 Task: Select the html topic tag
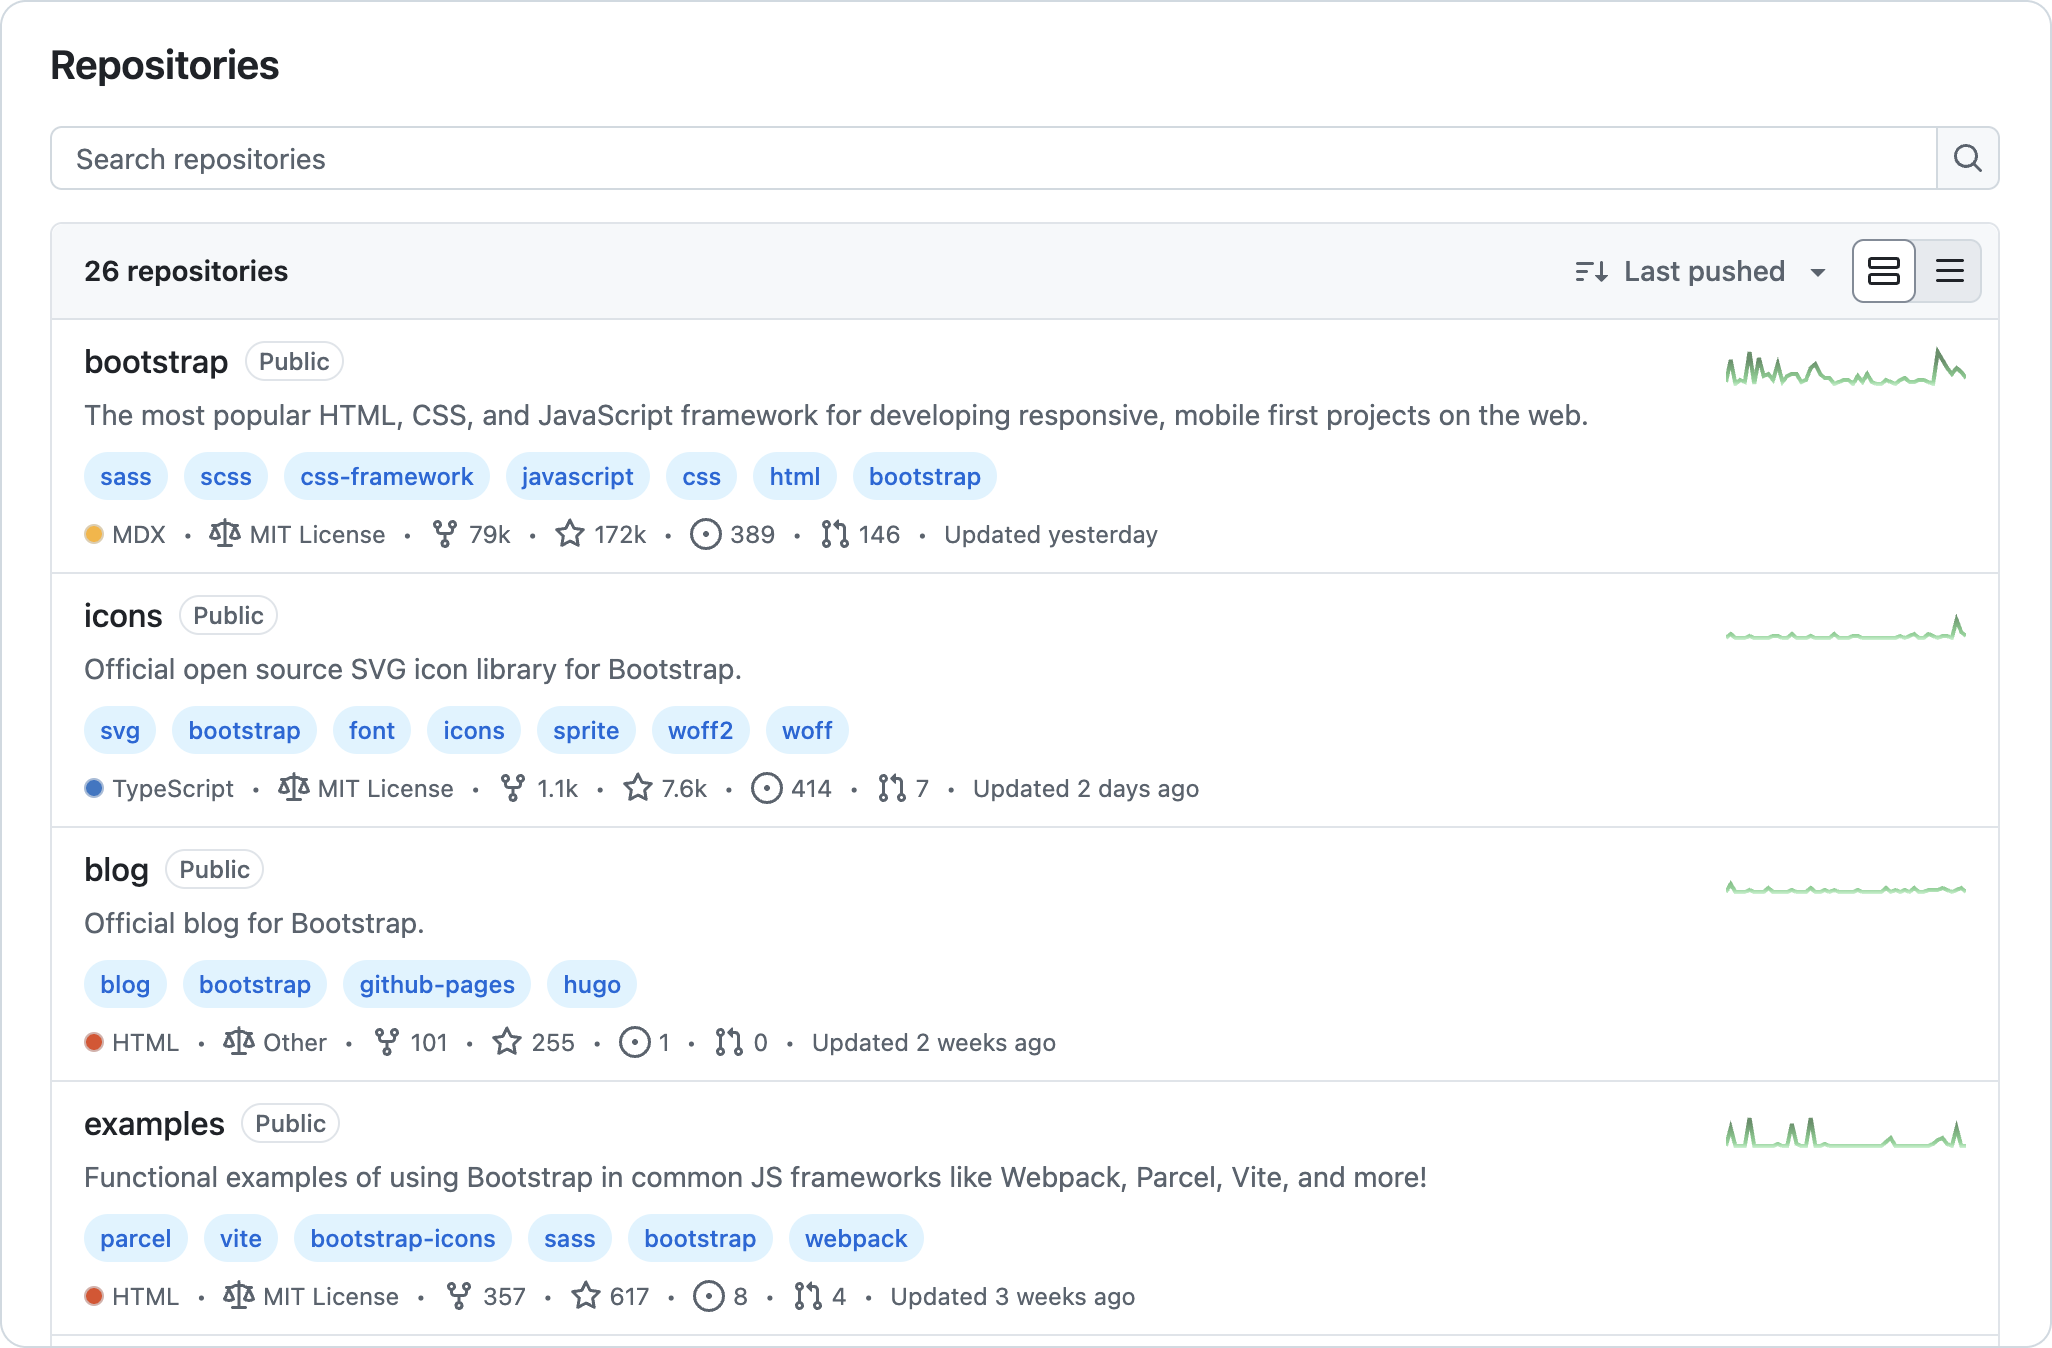click(795, 476)
